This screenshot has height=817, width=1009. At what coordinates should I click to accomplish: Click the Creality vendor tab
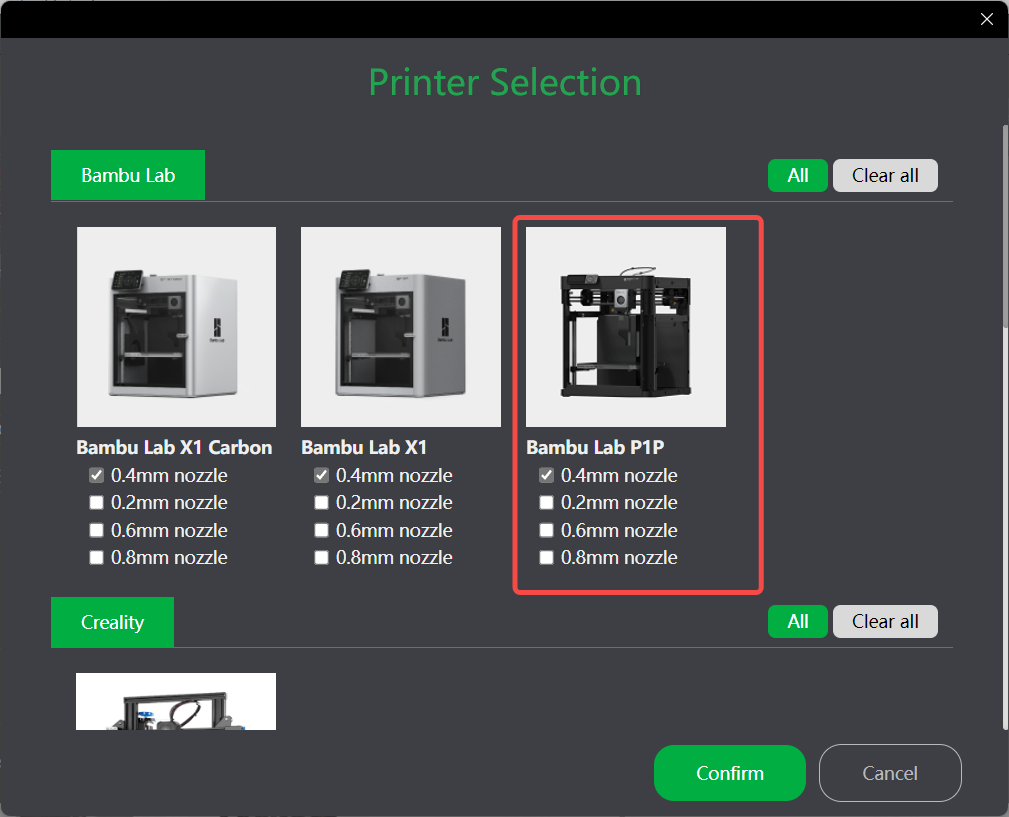point(113,622)
